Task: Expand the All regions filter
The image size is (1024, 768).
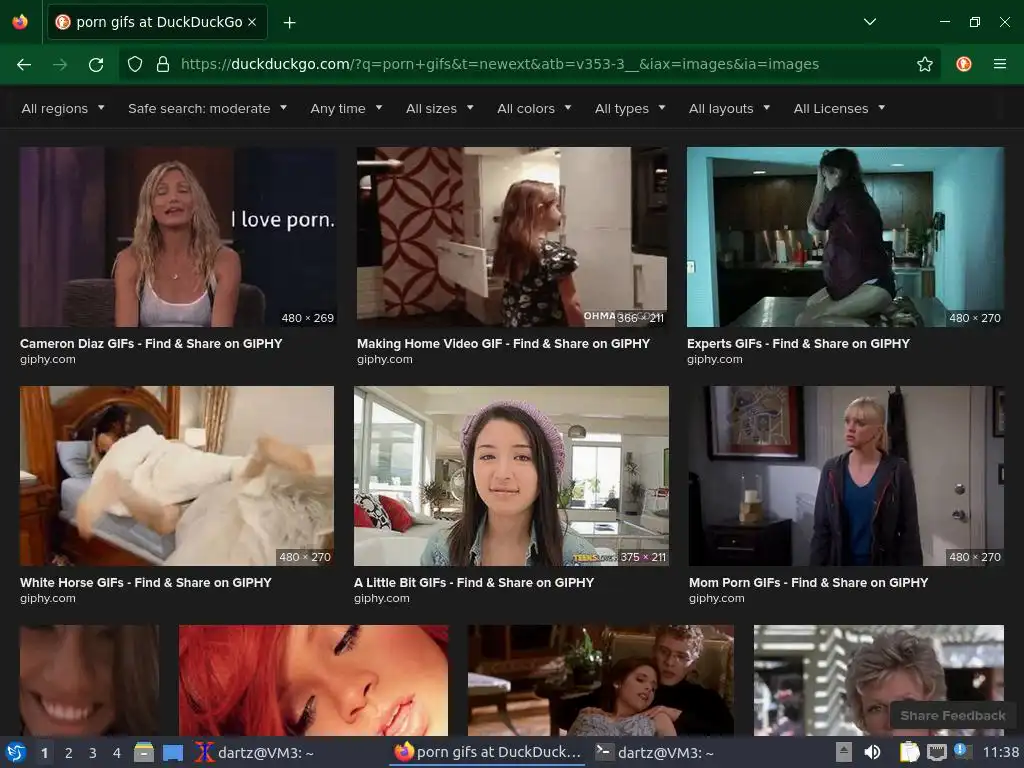Action: (x=63, y=108)
